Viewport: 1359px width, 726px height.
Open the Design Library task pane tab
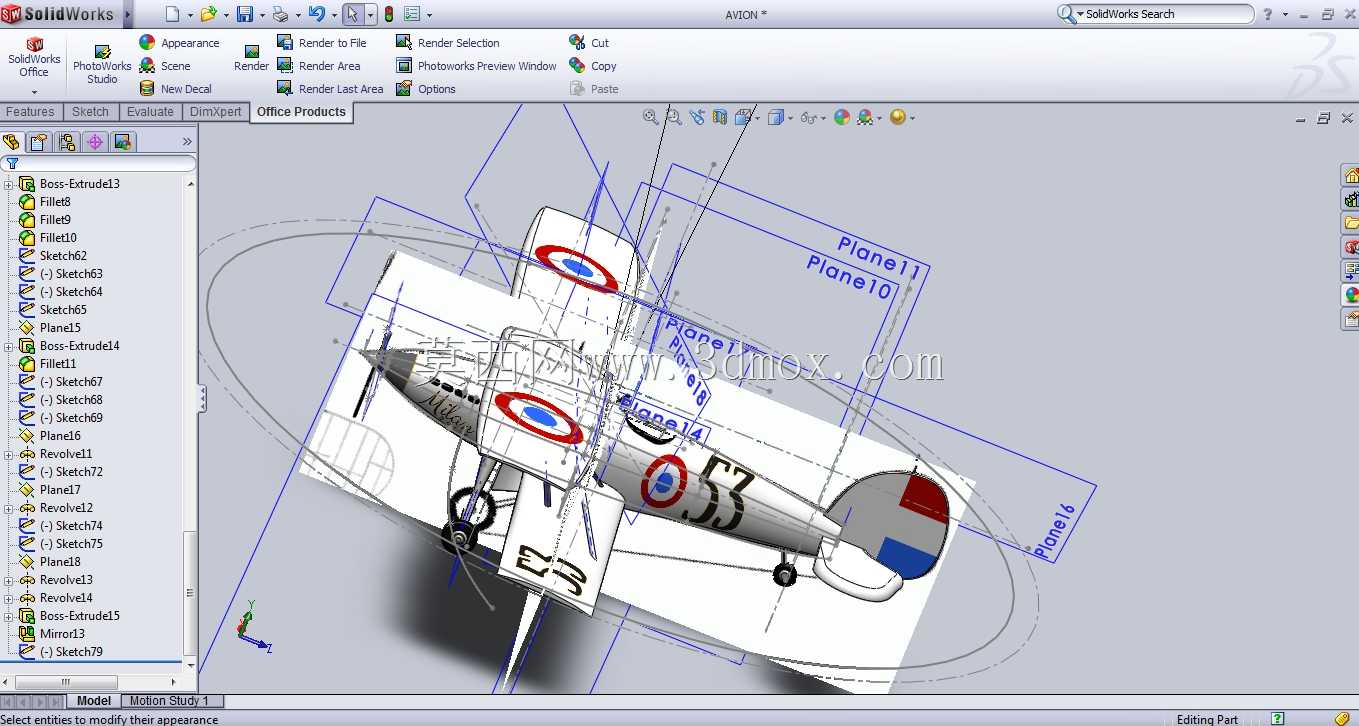1351,200
